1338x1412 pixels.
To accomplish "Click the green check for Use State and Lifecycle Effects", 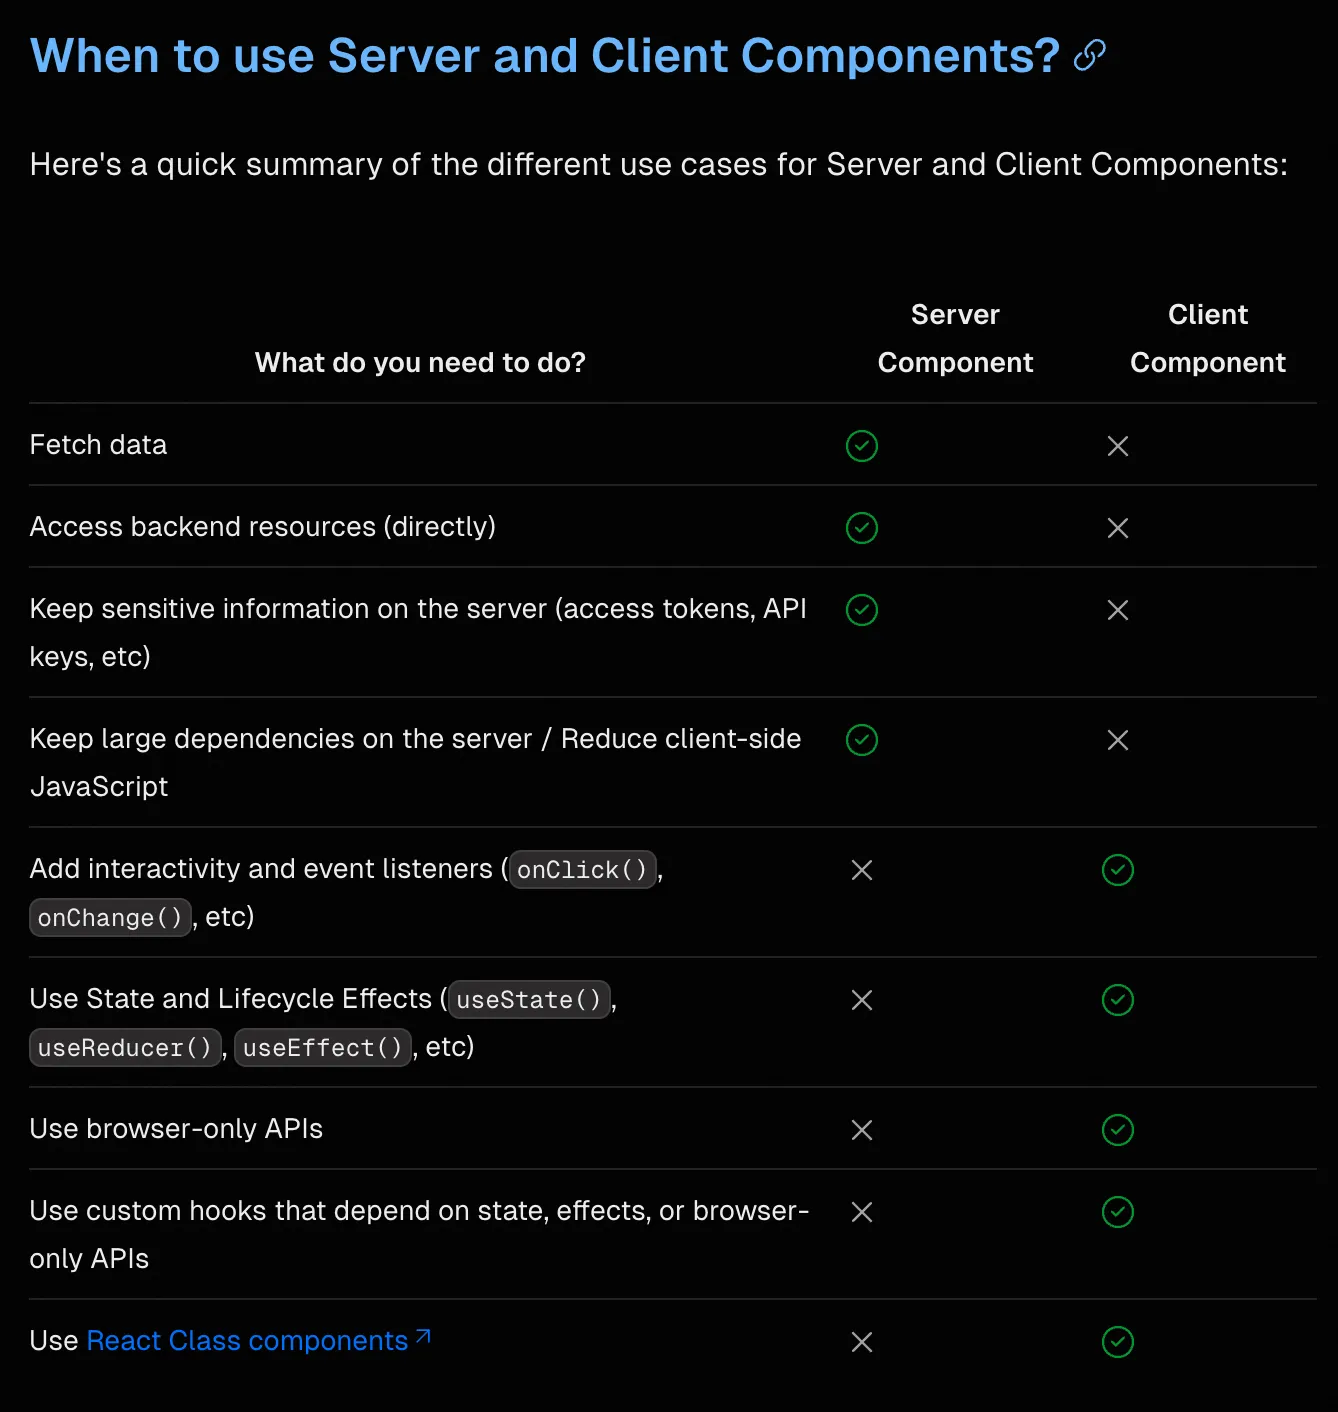I will [x=1118, y=1000].
